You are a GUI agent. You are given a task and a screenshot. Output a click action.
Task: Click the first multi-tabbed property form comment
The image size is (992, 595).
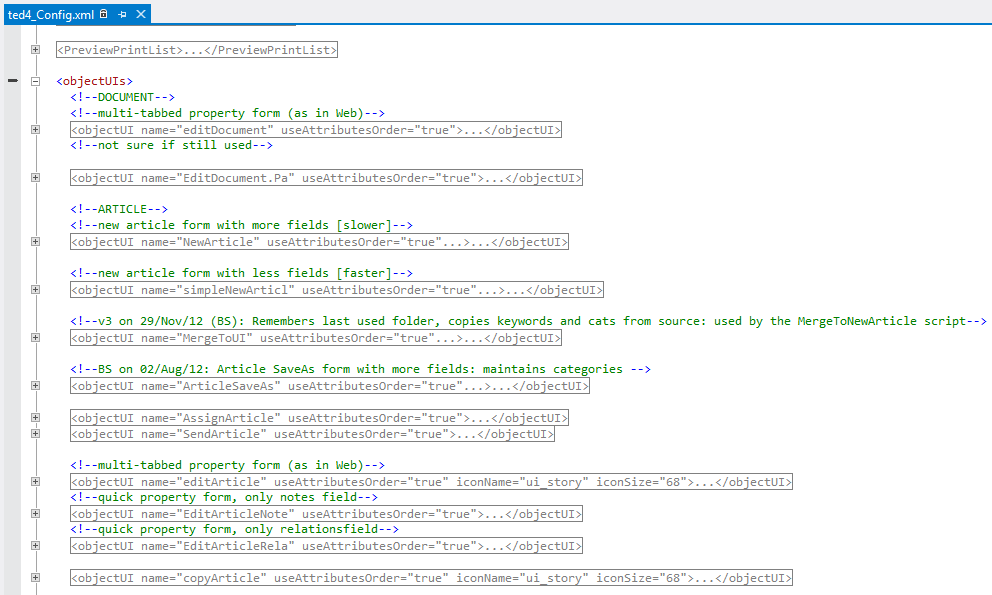(227, 113)
